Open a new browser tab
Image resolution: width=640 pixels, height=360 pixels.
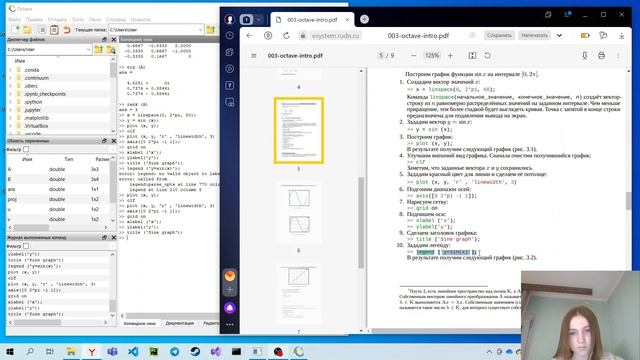click(364, 19)
